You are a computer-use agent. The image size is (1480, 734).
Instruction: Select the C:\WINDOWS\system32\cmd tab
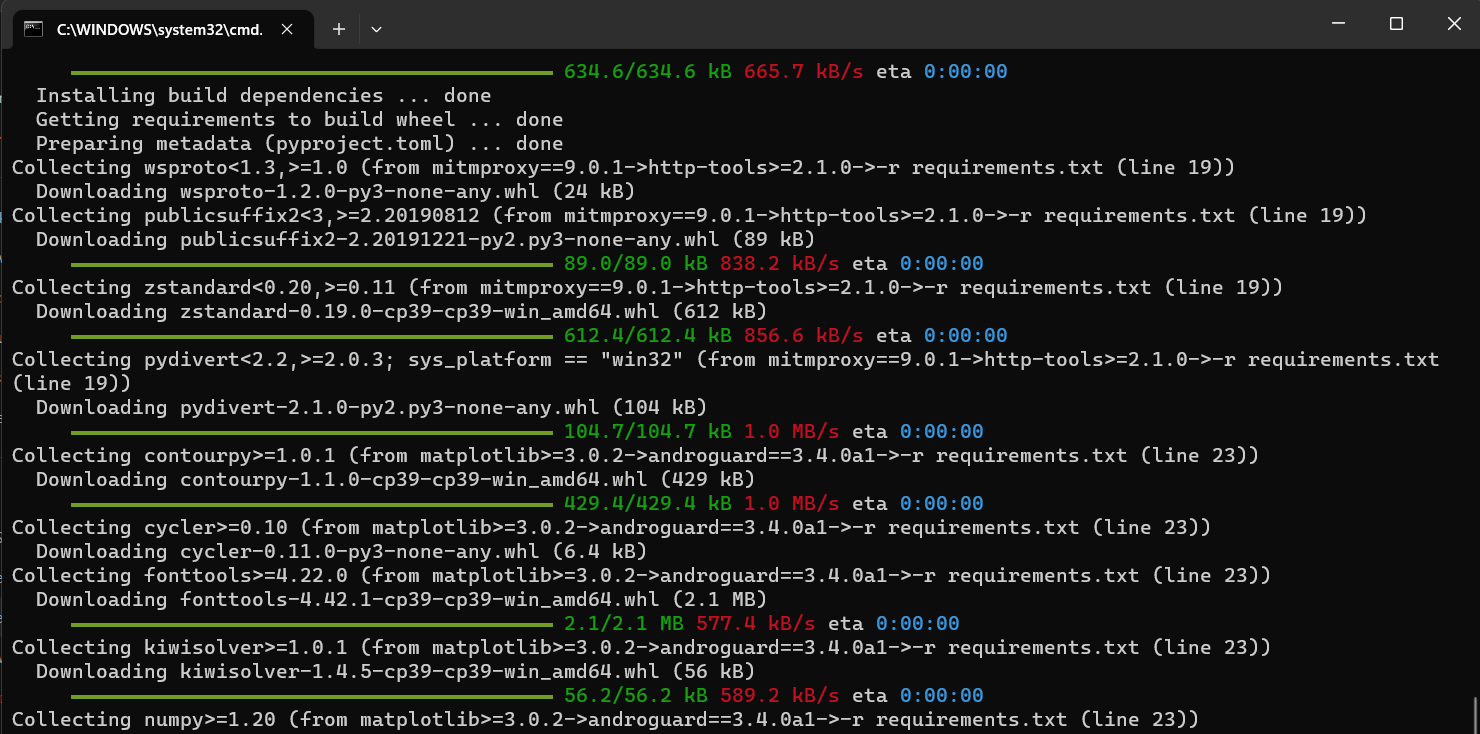(160, 29)
